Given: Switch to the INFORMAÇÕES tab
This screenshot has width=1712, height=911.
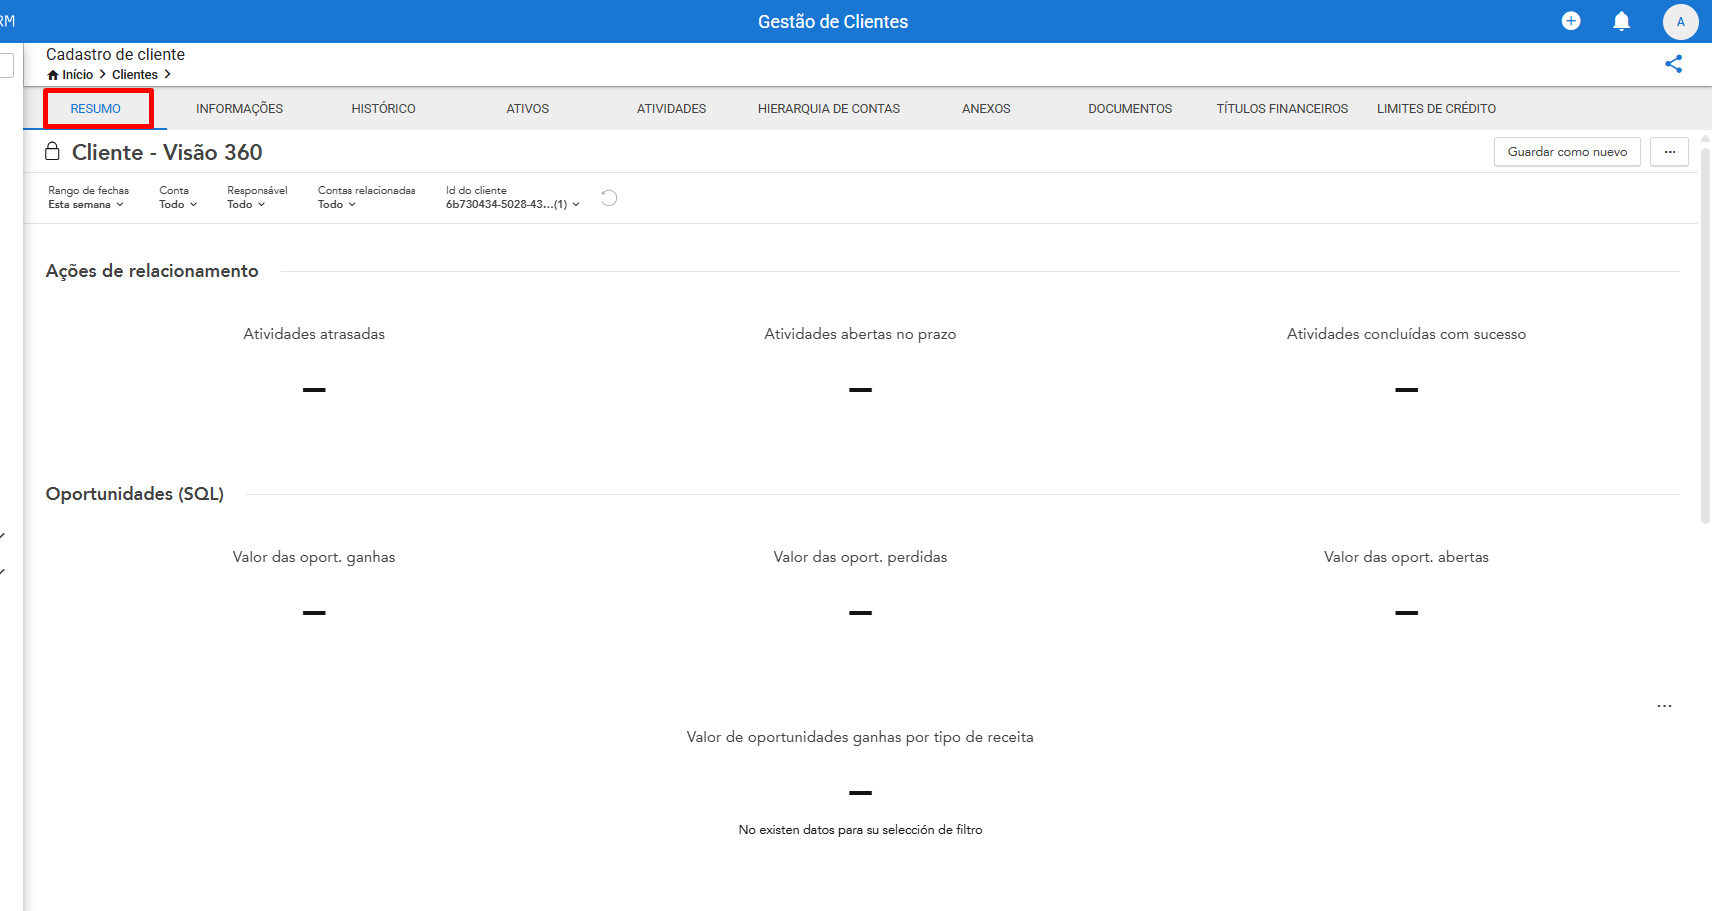Looking at the screenshot, I should [239, 108].
